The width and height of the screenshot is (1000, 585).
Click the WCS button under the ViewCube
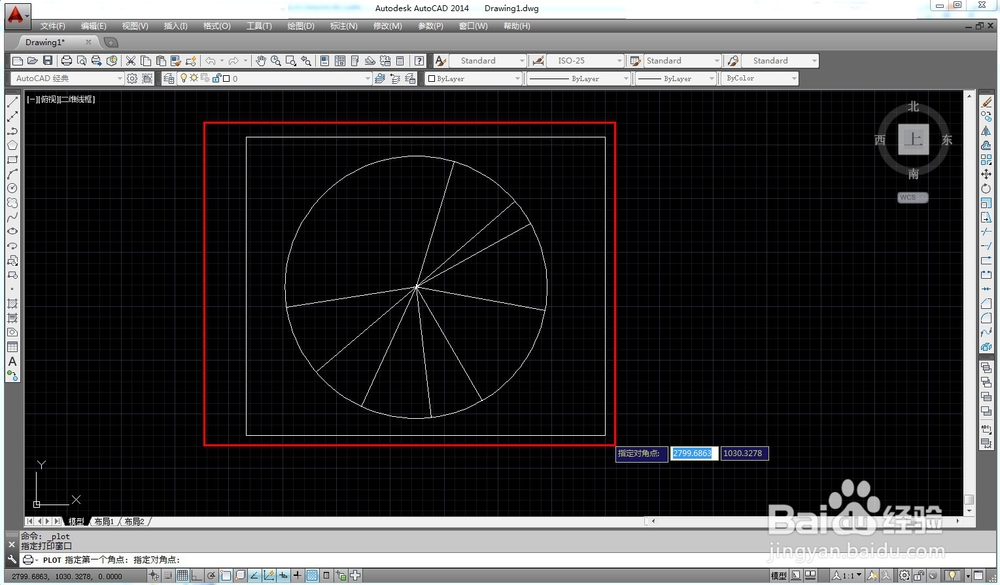pyautogui.click(x=912, y=198)
